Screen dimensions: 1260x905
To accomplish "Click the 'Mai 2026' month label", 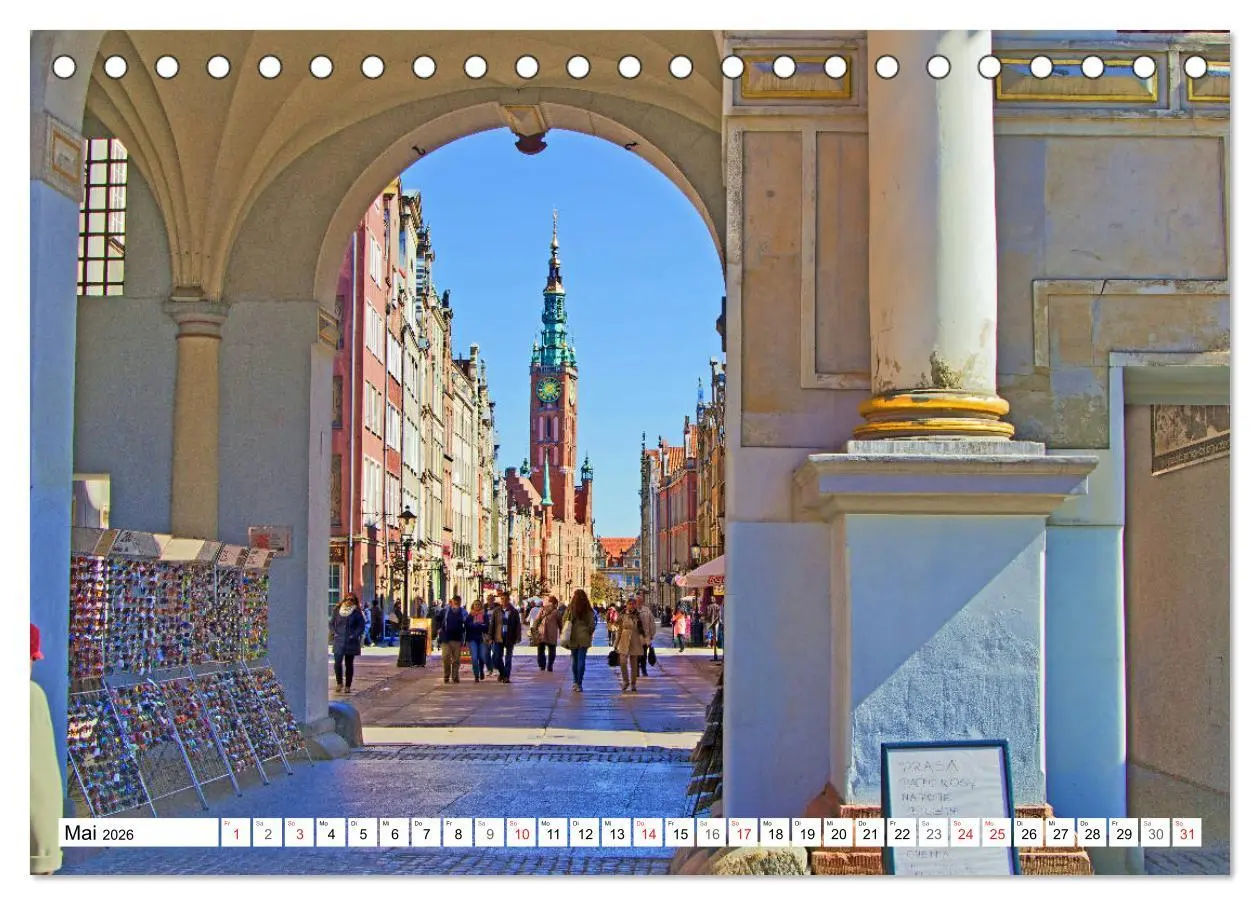I will 98,833.
